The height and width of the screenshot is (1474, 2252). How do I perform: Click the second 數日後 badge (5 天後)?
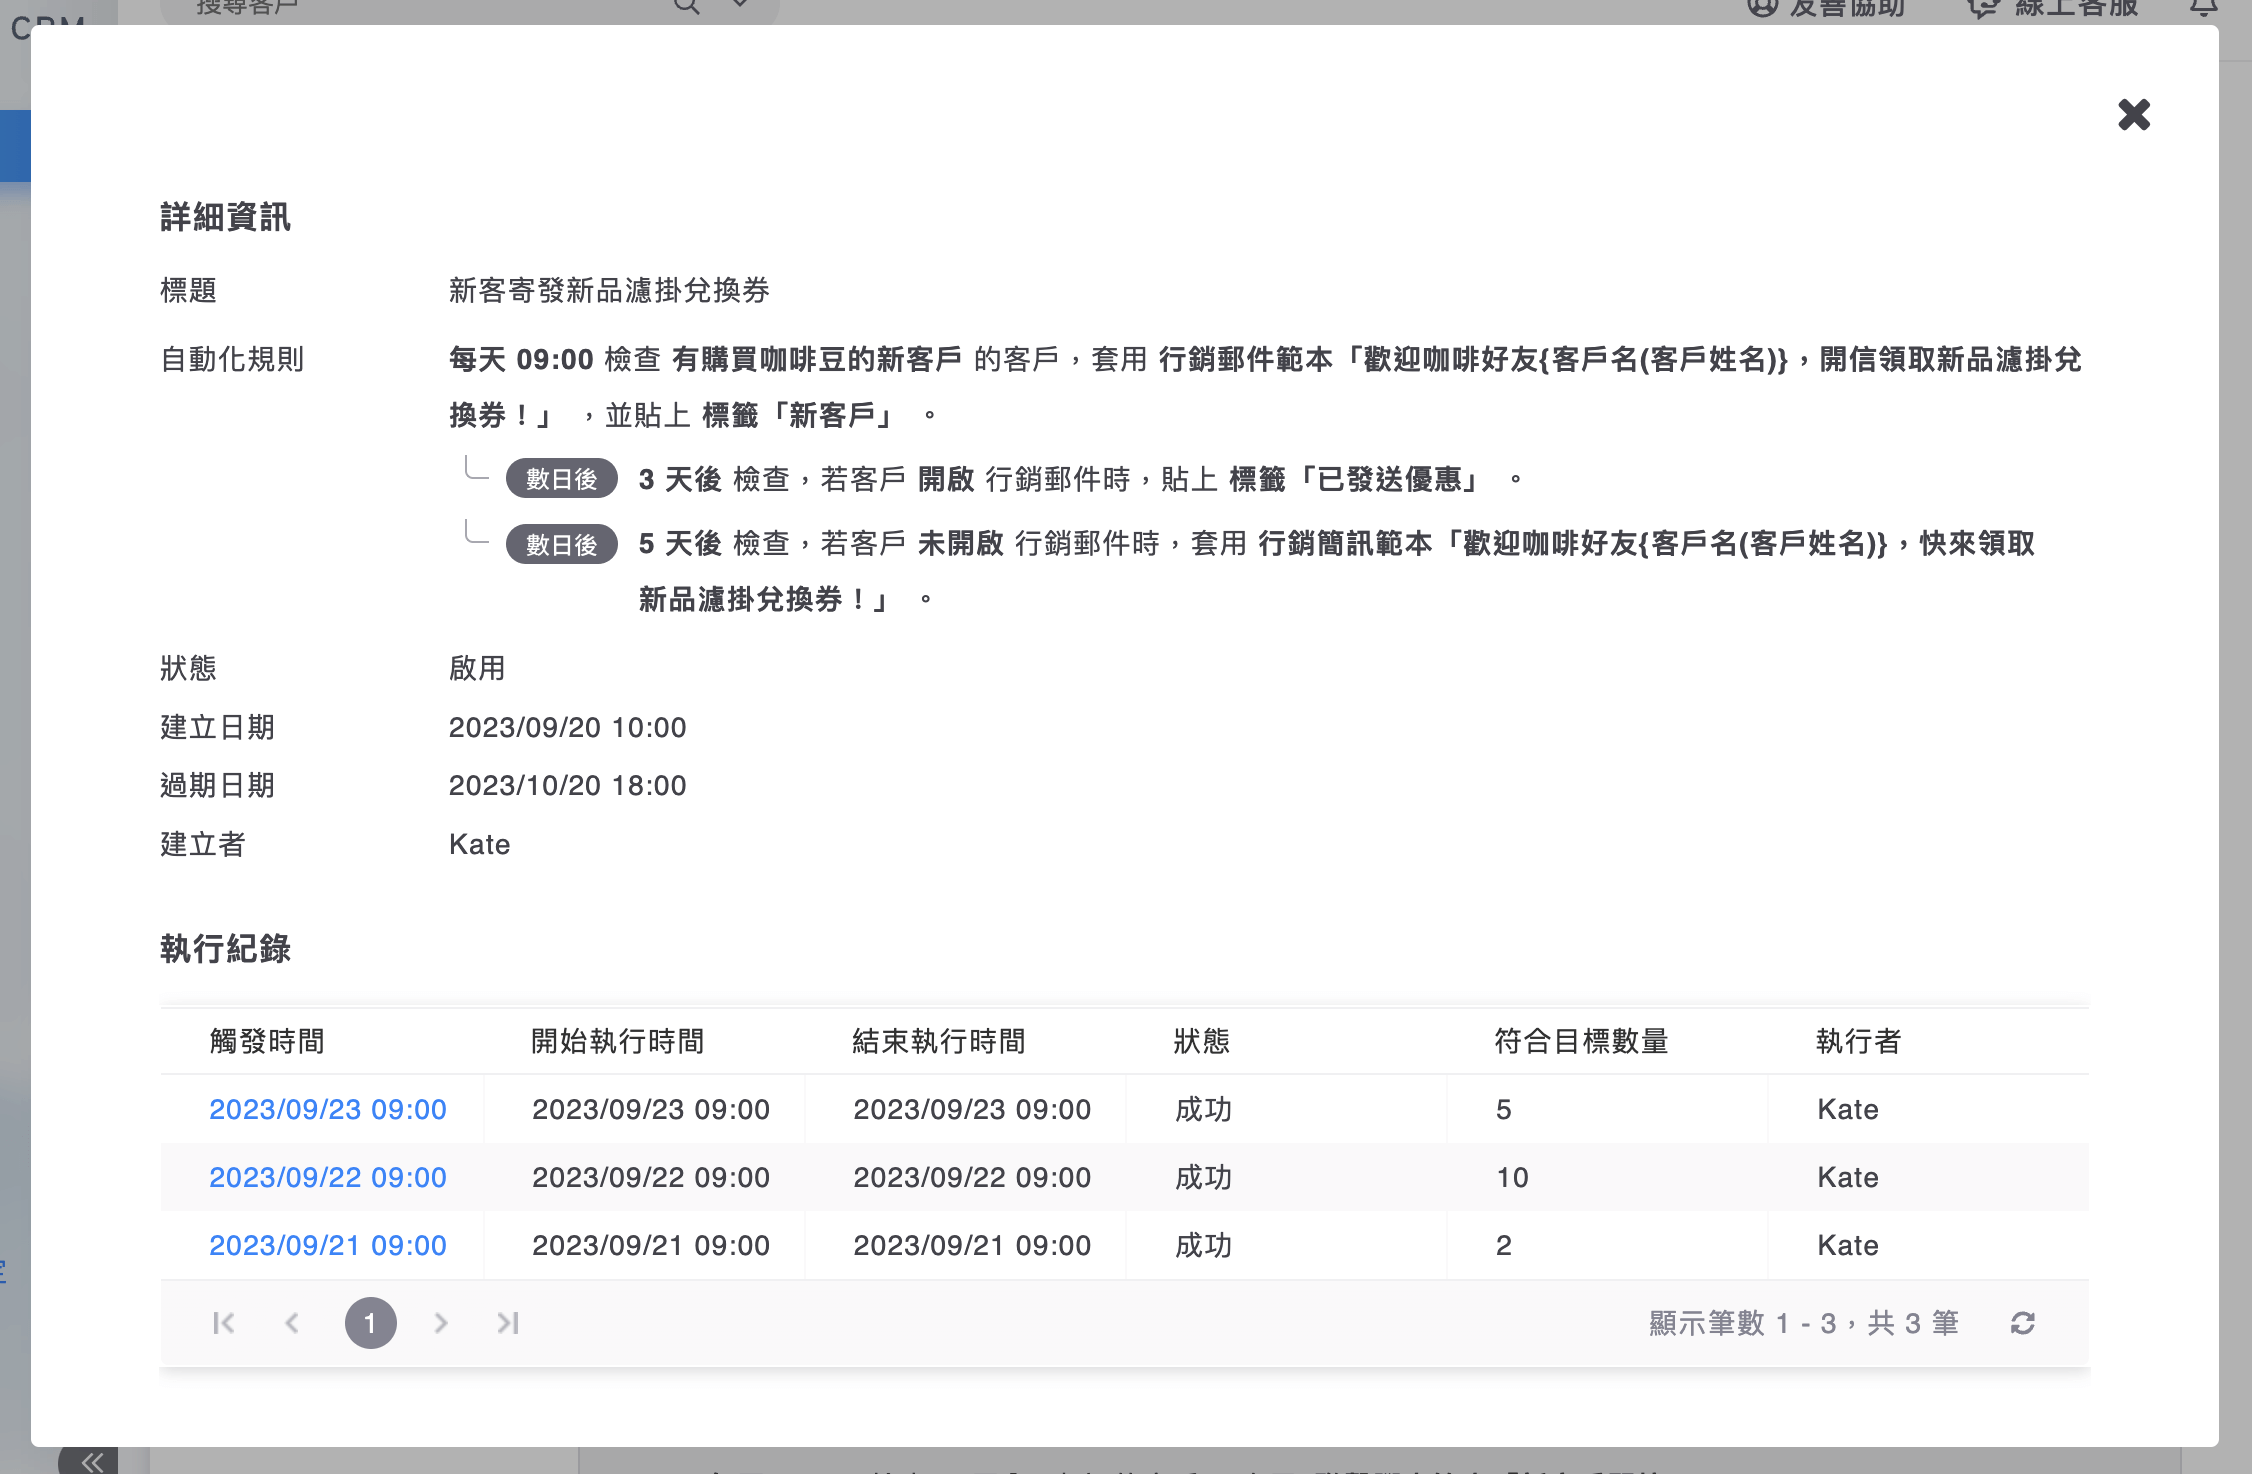point(561,544)
